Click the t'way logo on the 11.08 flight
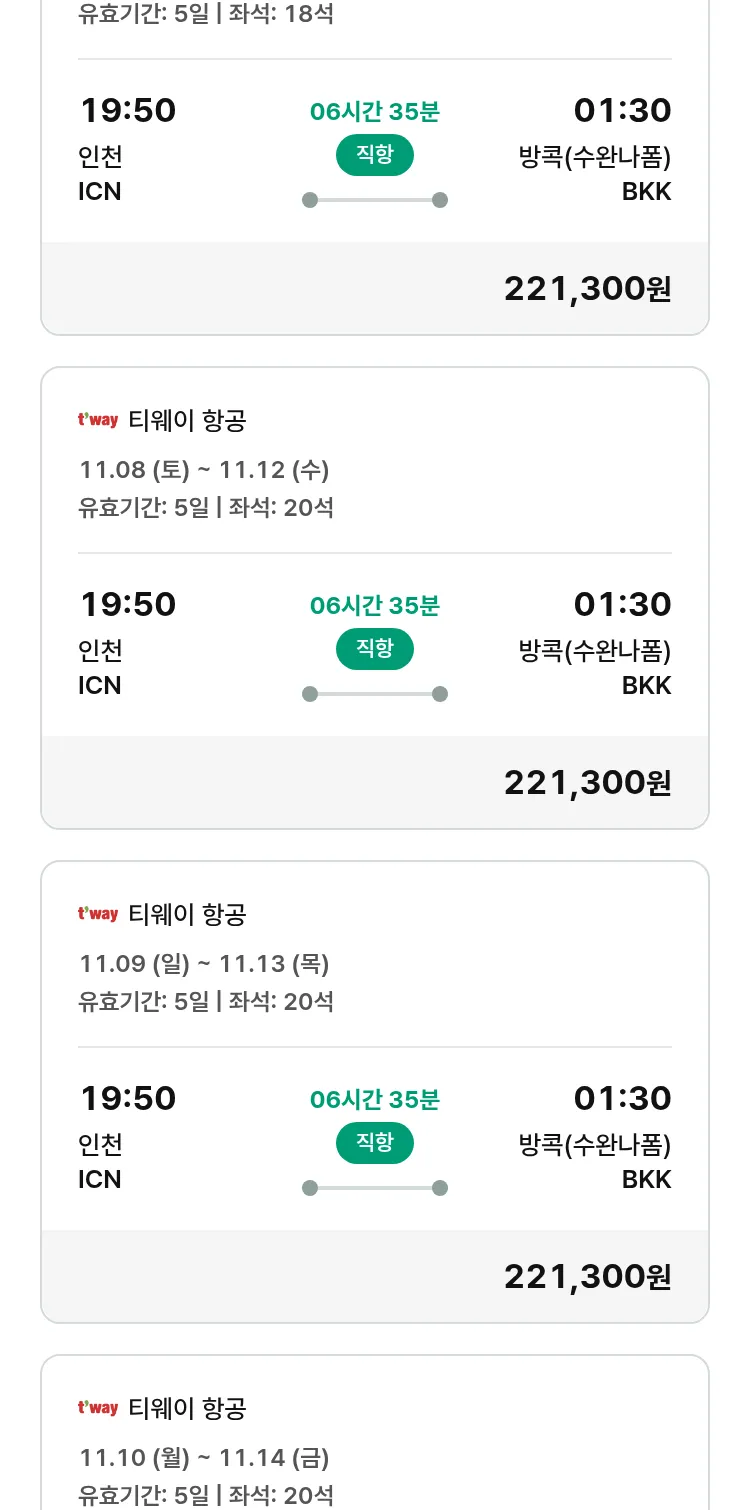The image size is (750, 1510). pyautogui.click(x=98, y=420)
